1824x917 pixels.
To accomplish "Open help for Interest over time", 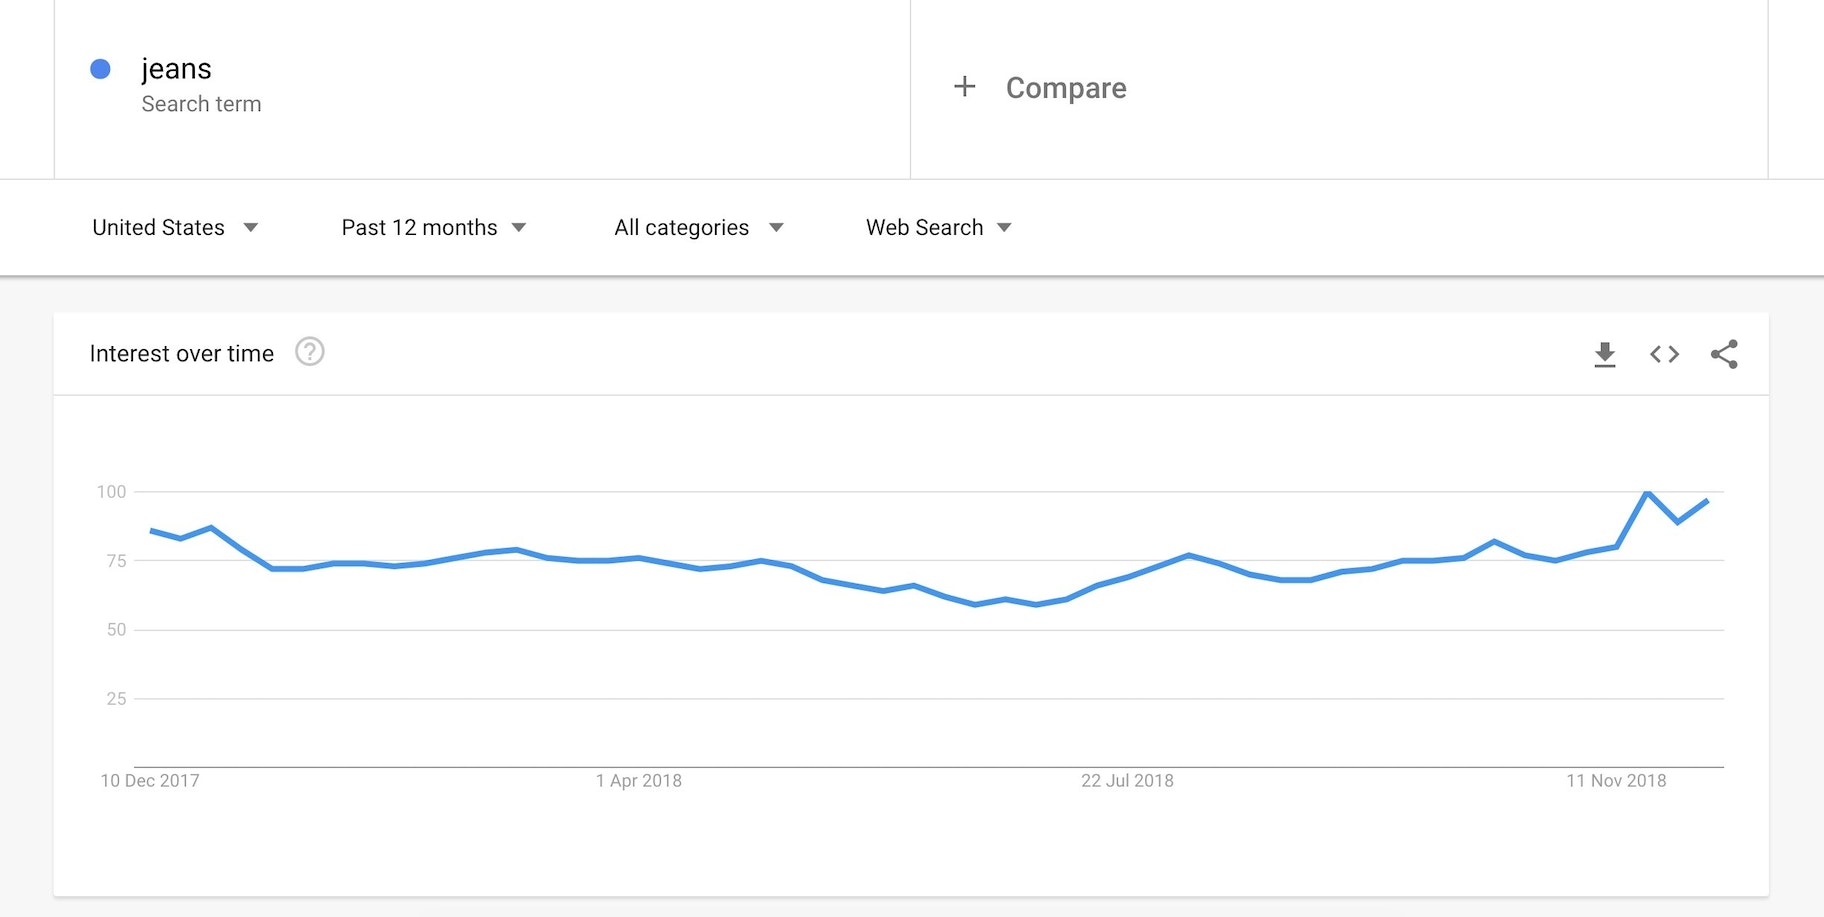I will point(310,352).
